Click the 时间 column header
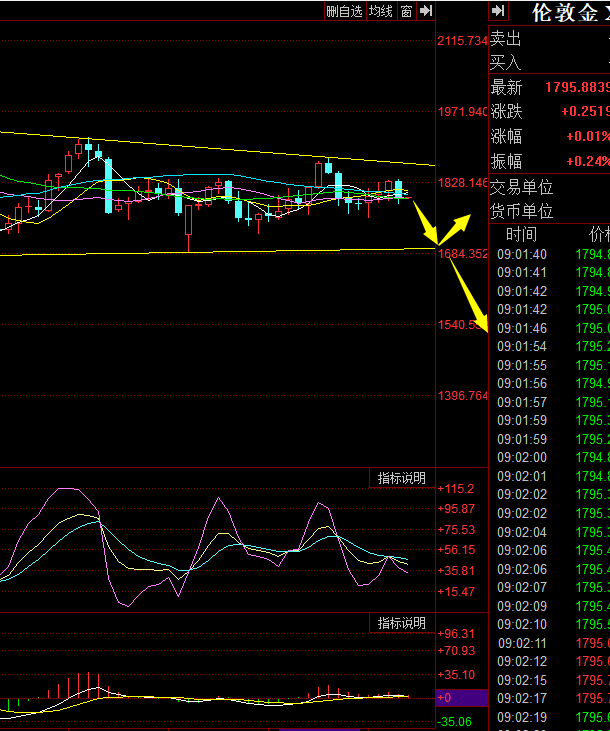610x731 pixels. click(x=521, y=234)
